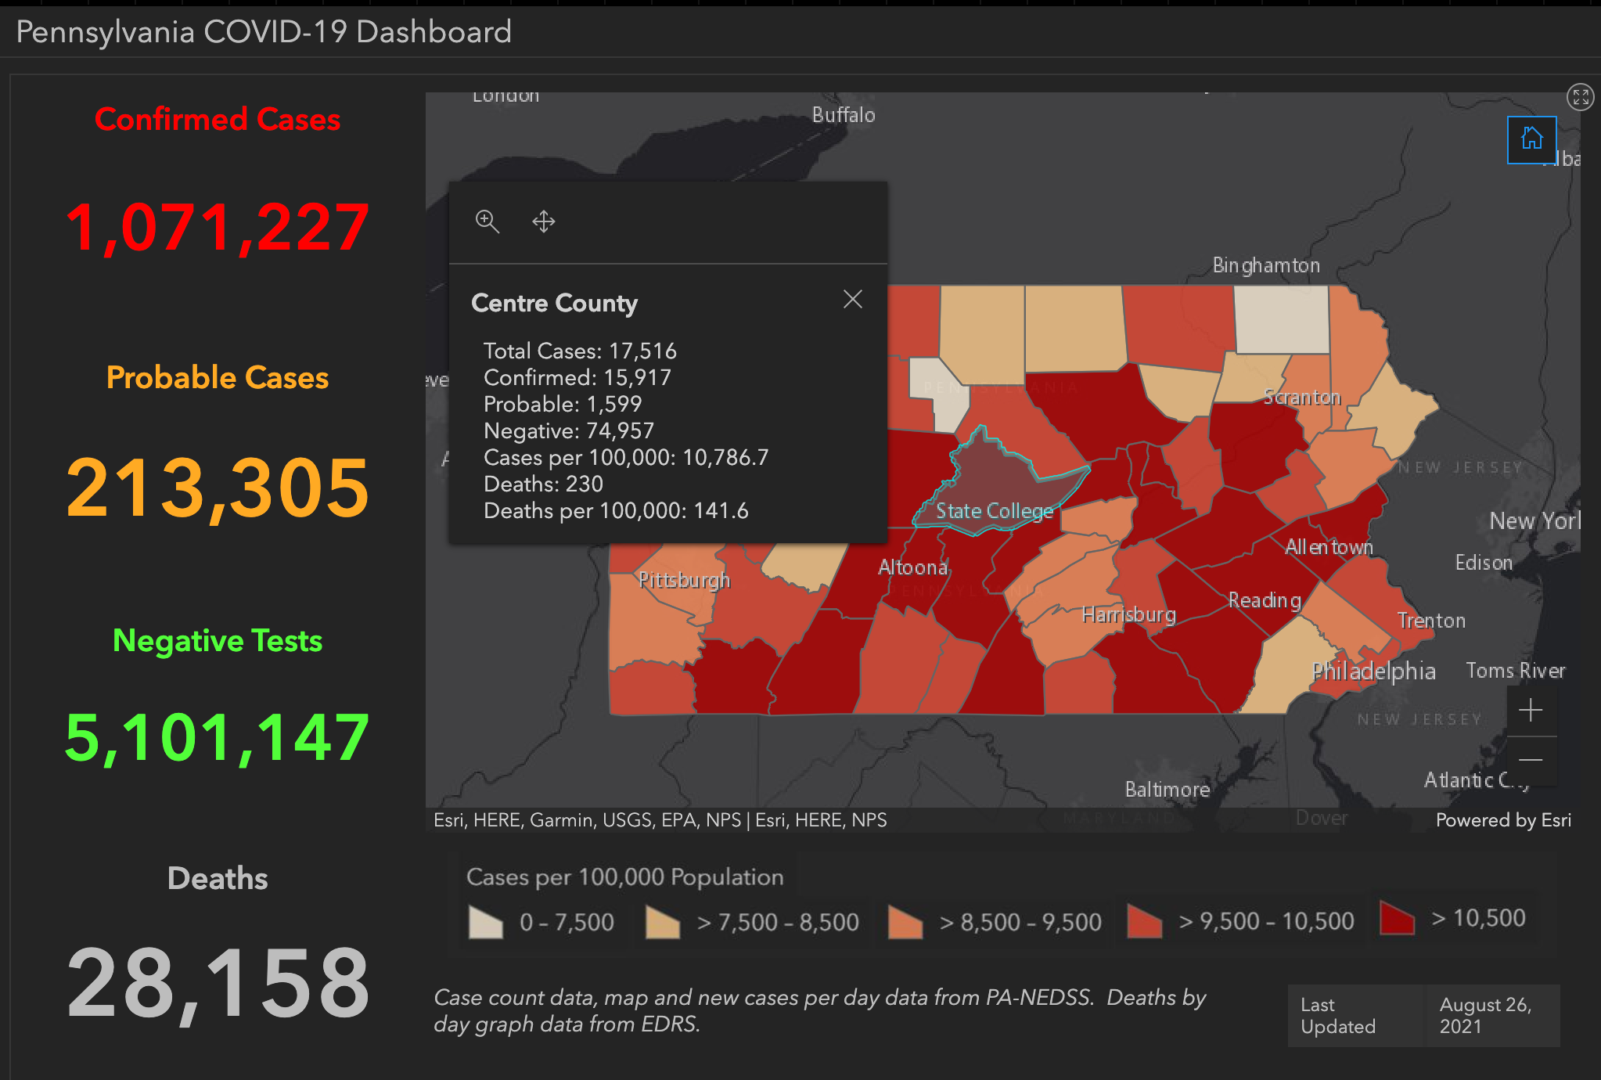Click the Trenton label on map

[1431, 621]
